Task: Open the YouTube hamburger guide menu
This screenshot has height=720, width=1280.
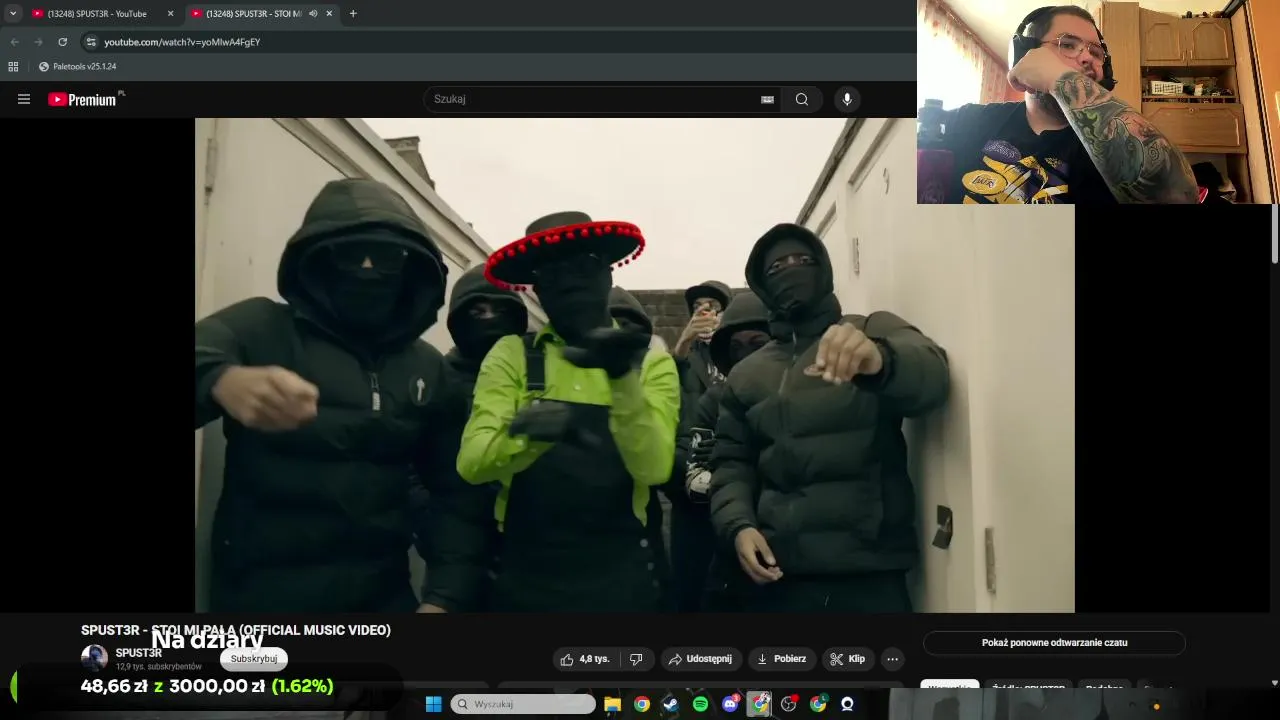Action: 24,99
